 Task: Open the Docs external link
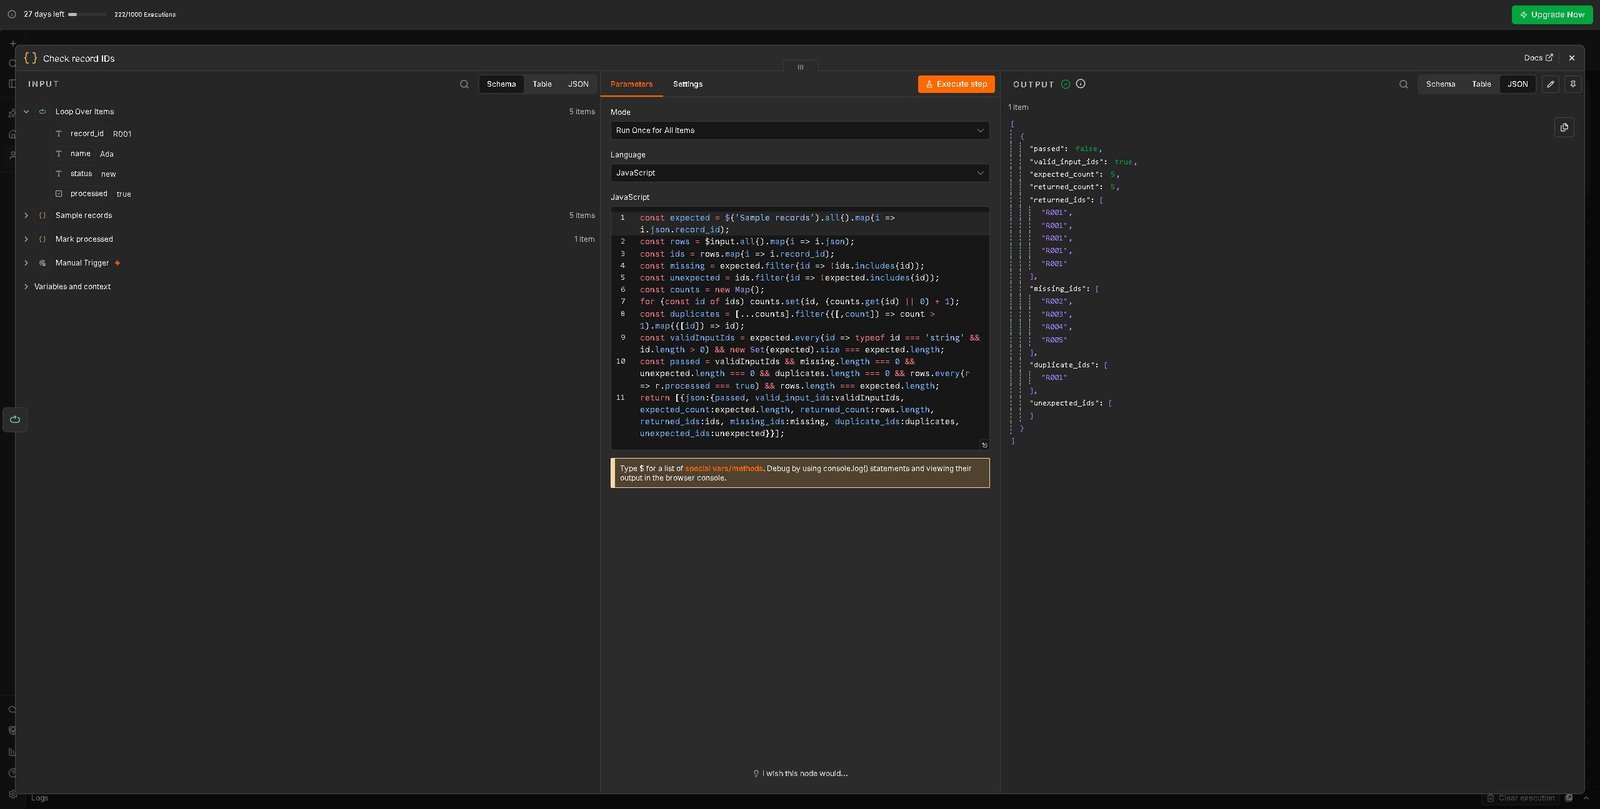tap(1538, 58)
